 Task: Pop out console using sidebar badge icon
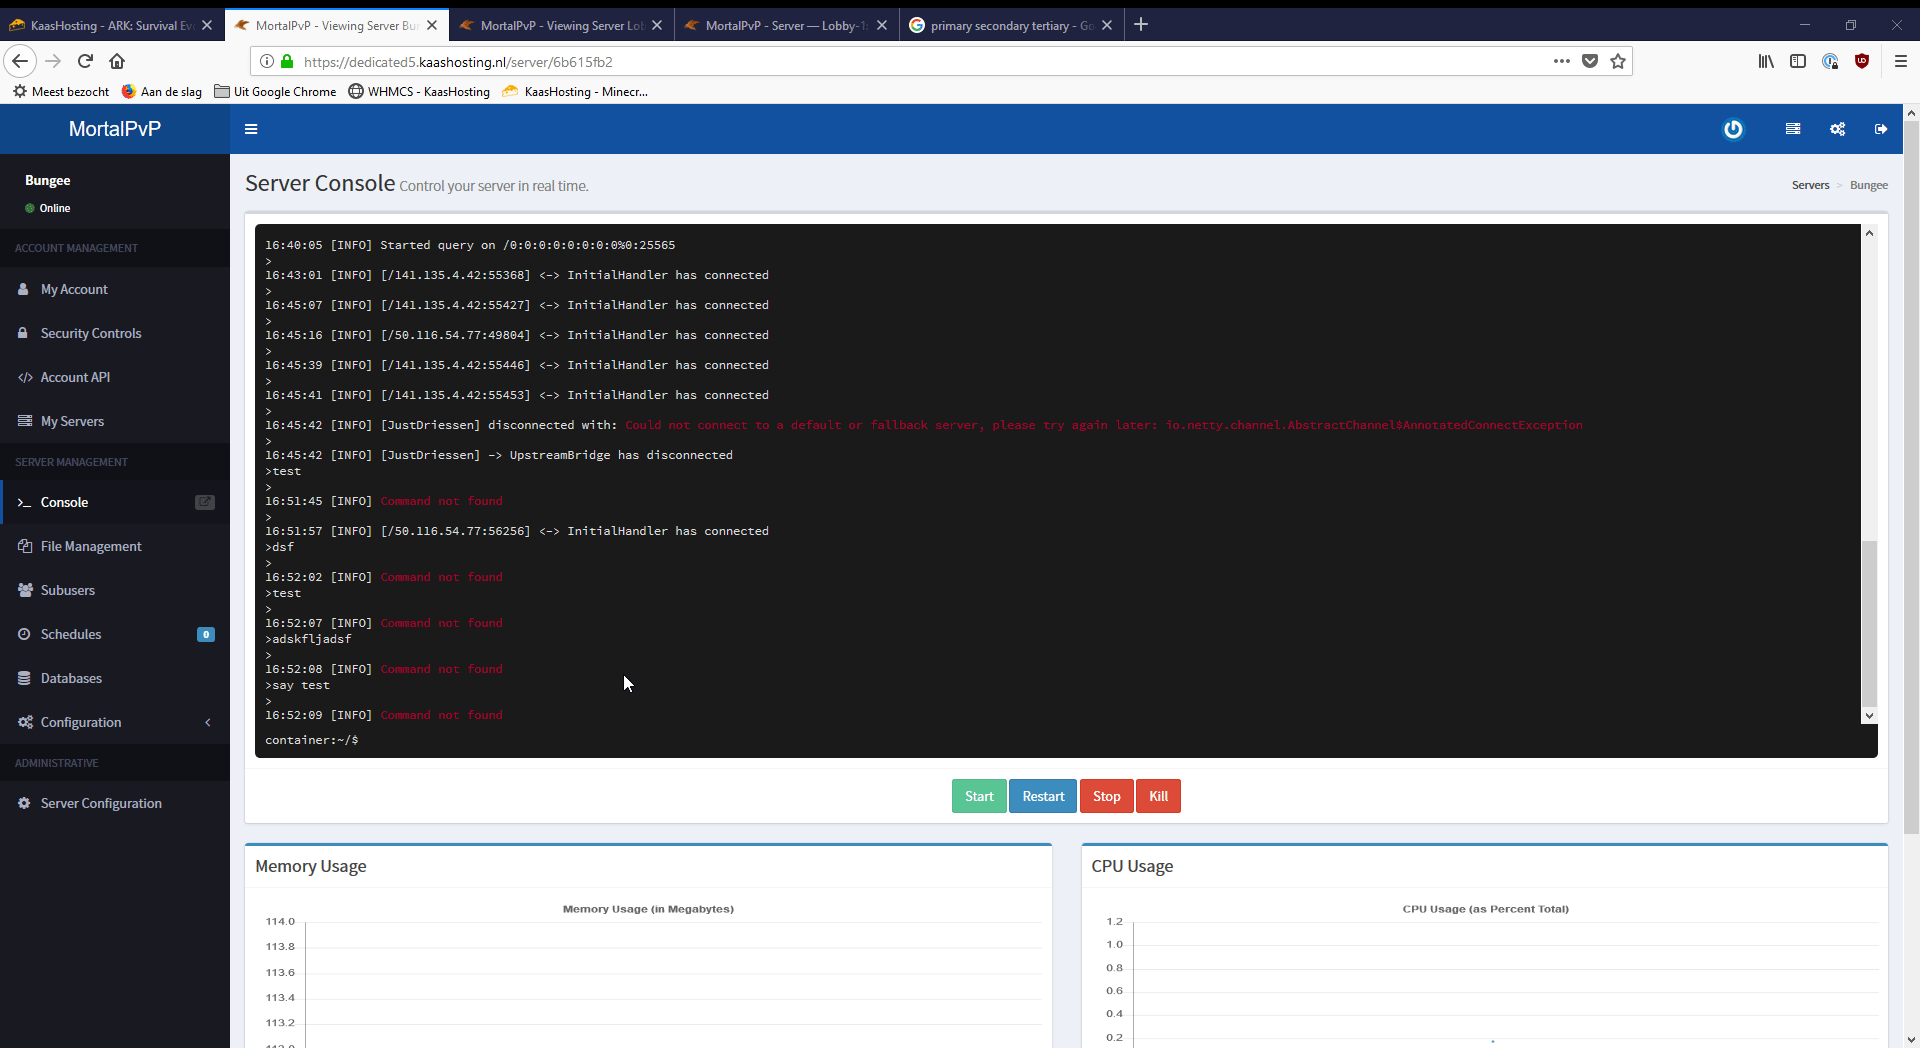point(205,502)
